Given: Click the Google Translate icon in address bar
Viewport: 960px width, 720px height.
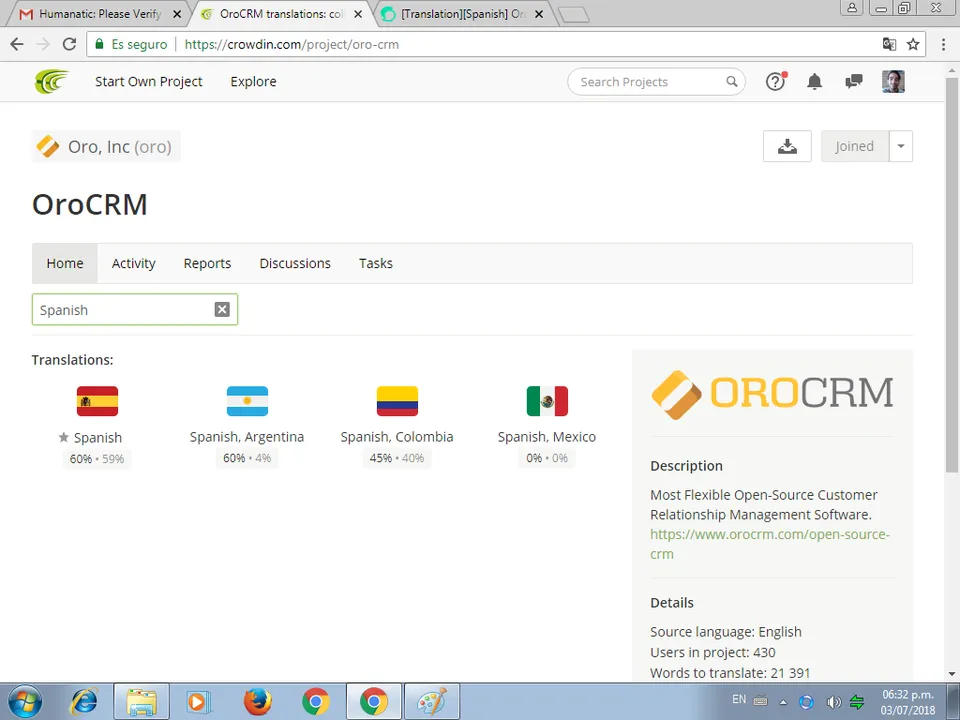Looking at the screenshot, I should (x=889, y=44).
